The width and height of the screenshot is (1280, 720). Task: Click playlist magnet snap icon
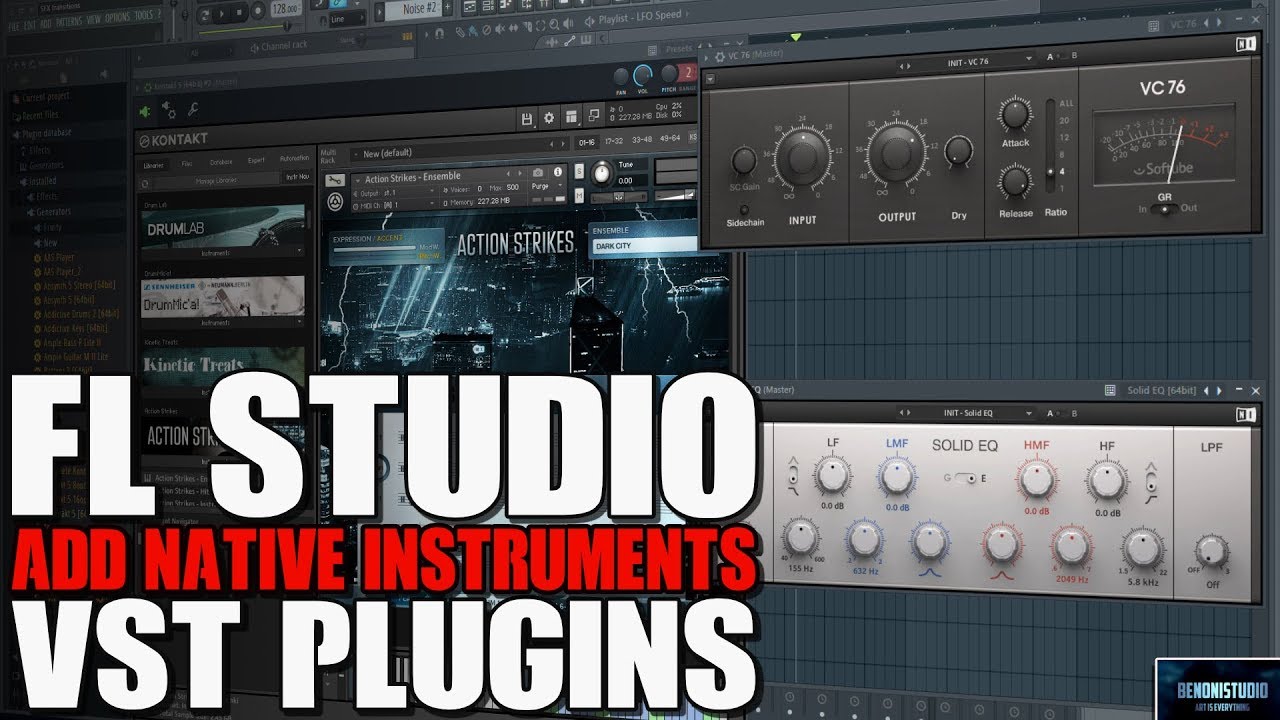pyautogui.click(x=439, y=34)
